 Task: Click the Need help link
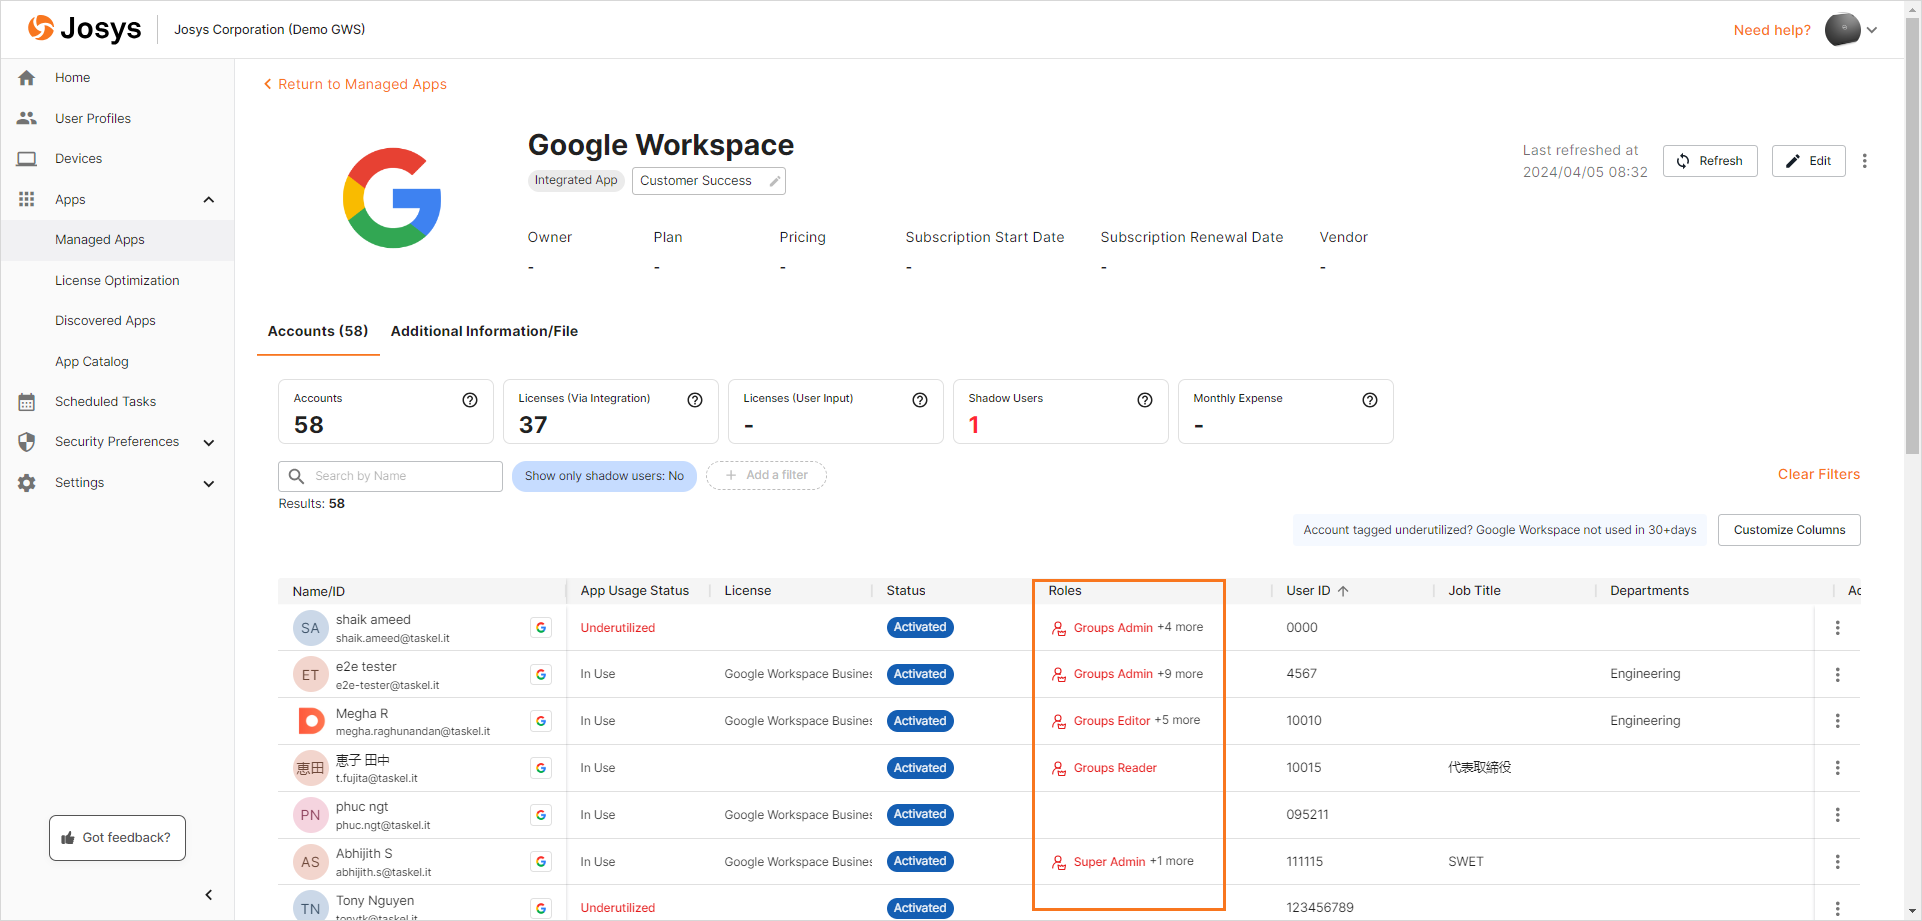[x=1772, y=30]
